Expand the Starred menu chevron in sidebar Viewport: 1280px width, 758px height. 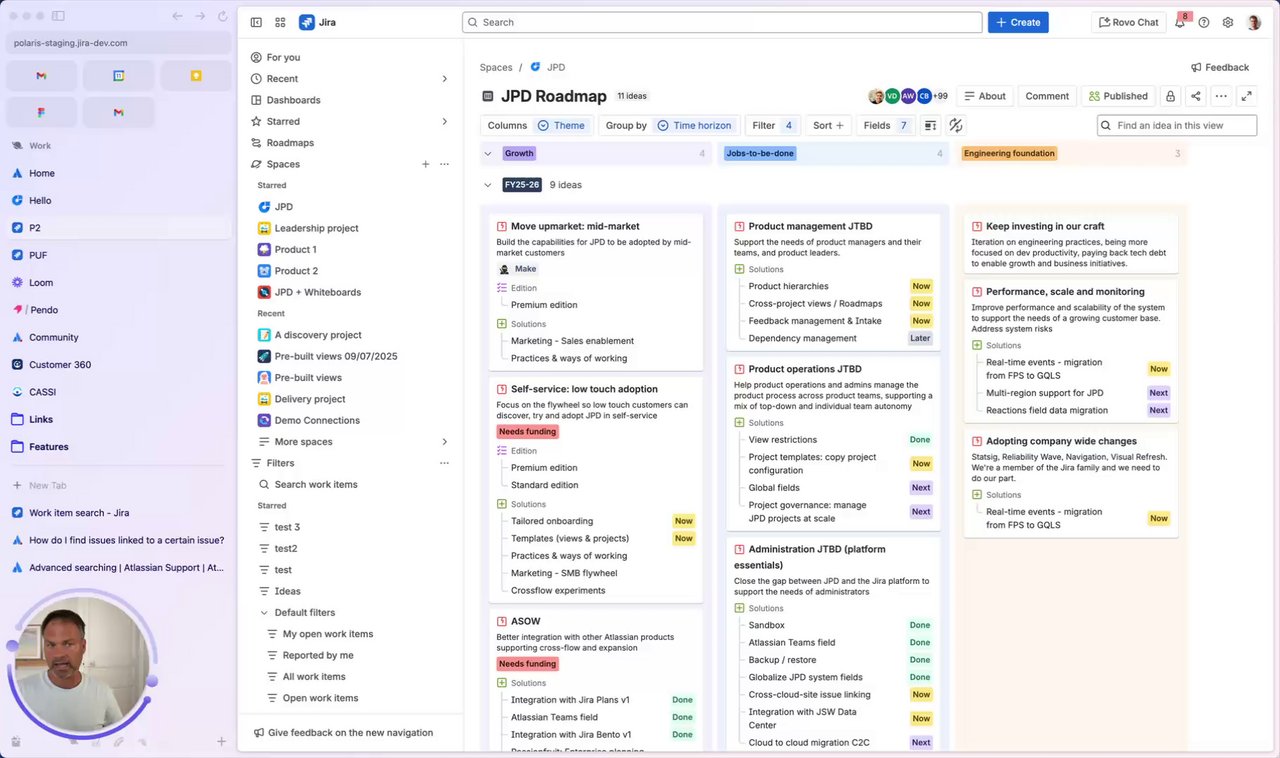click(444, 121)
